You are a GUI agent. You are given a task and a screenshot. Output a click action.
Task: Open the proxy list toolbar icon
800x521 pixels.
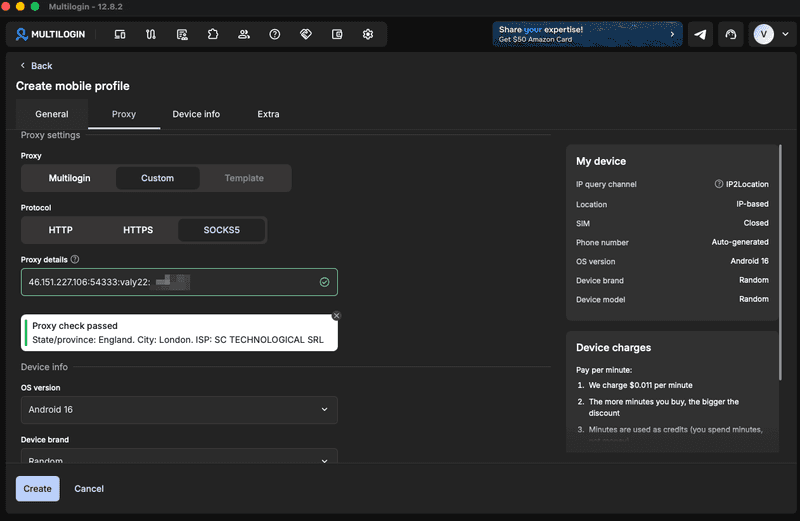click(x=182, y=34)
